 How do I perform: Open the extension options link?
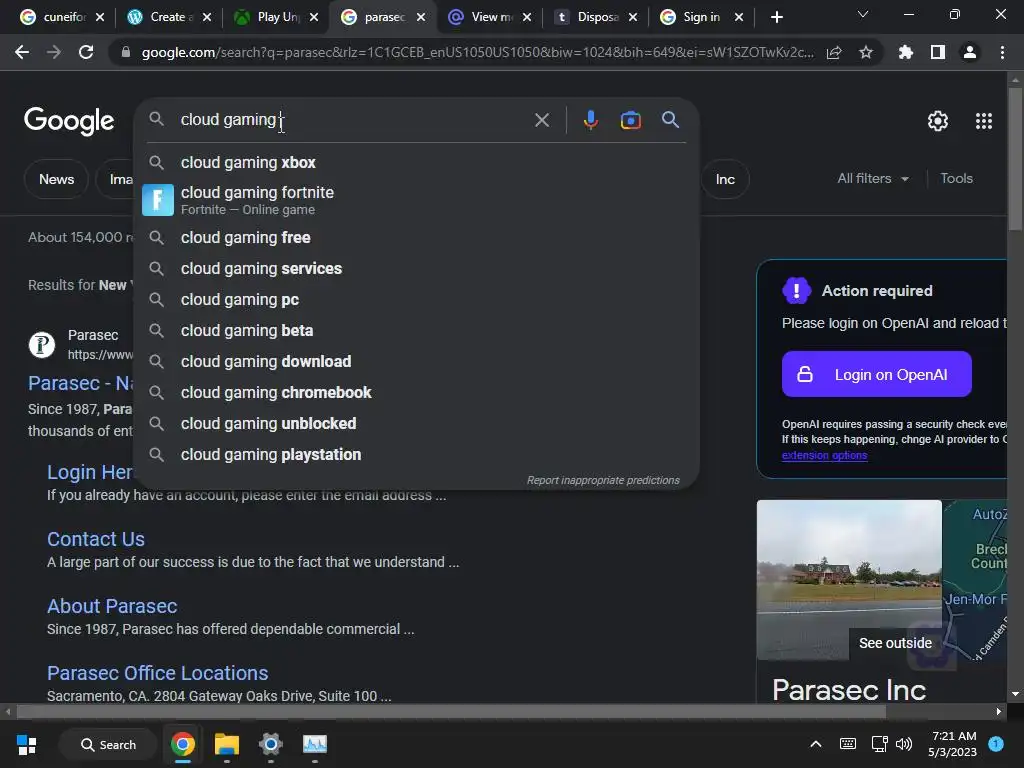pyautogui.click(x=824, y=455)
